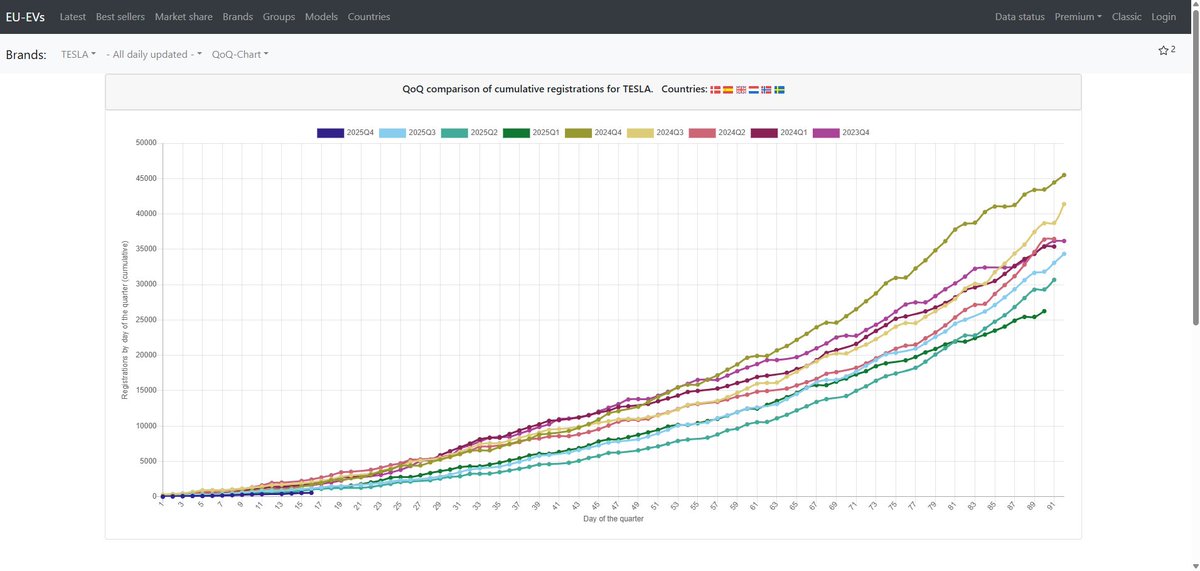1200x571 pixels.
Task: Toggle the 2025Q4 series in the legend
Action: (344, 133)
